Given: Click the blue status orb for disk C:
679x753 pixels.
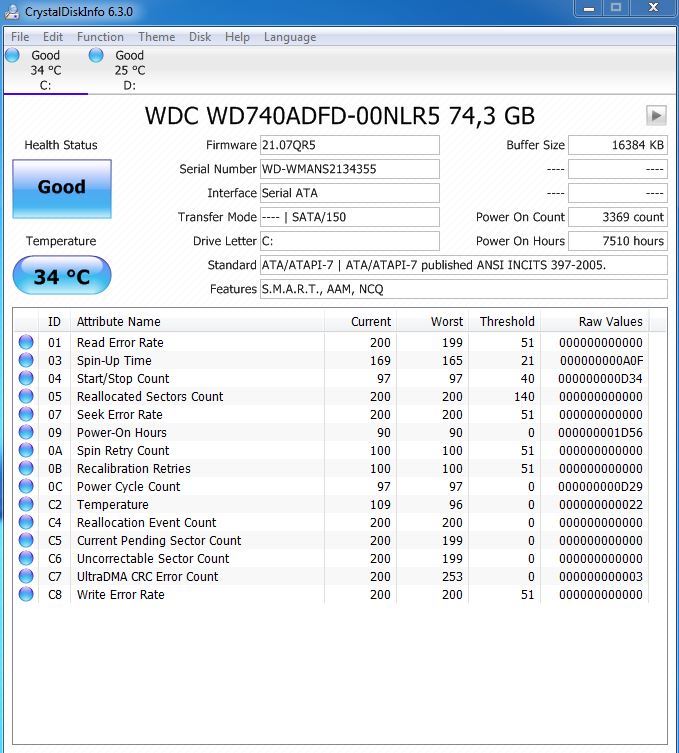Looking at the screenshot, I should coord(12,55).
